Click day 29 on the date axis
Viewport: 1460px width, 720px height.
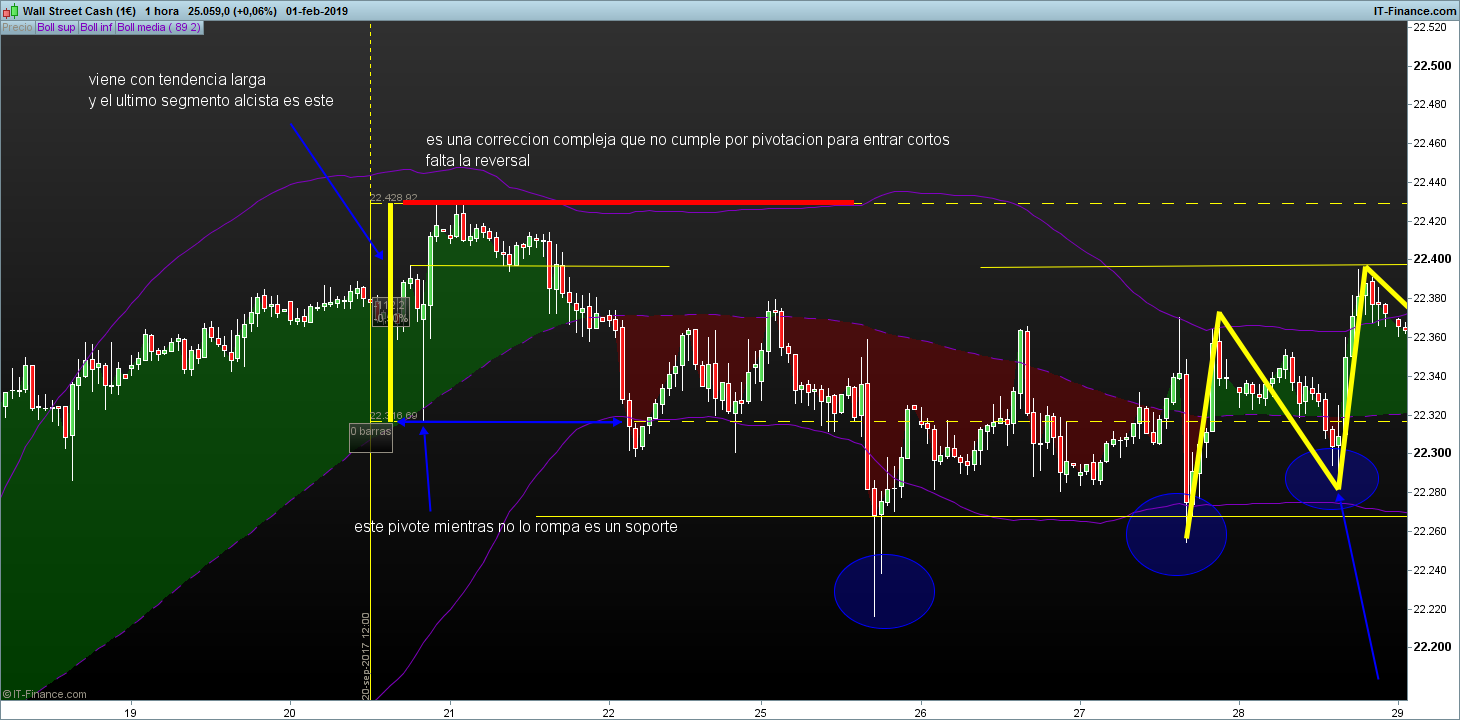1399,712
